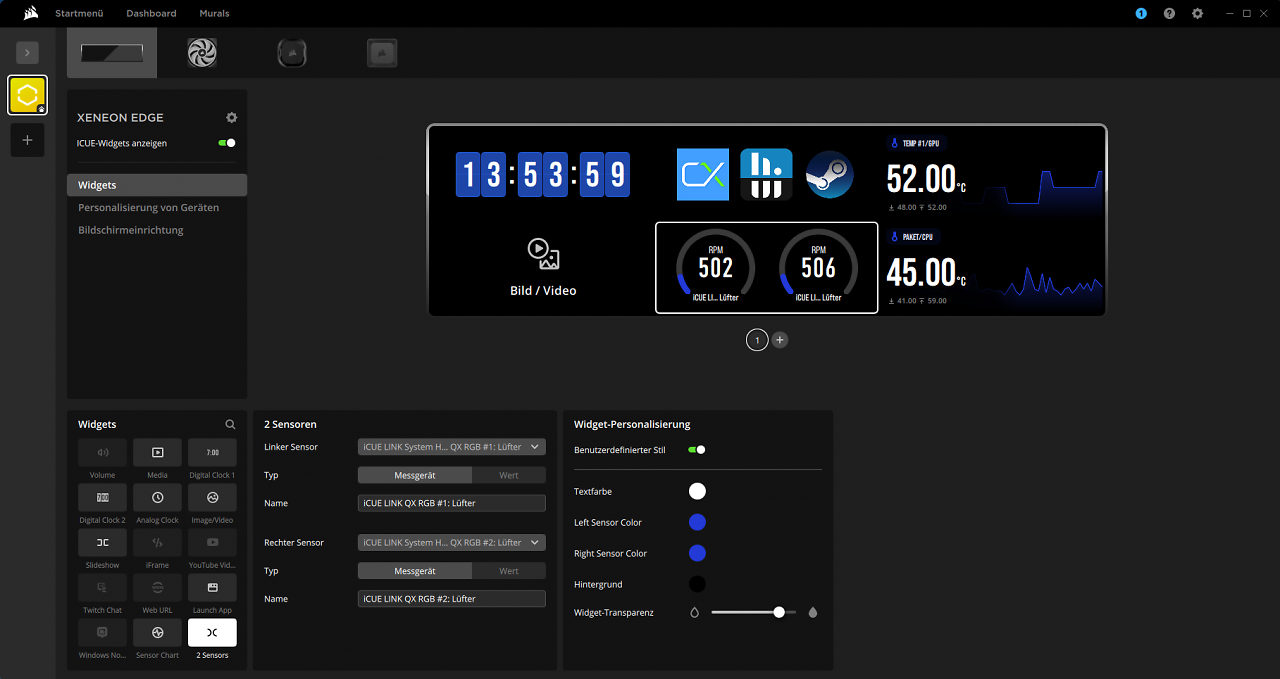Open XENEON EDGE settings gear
The height and width of the screenshot is (679, 1280).
click(x=232, y=117)
